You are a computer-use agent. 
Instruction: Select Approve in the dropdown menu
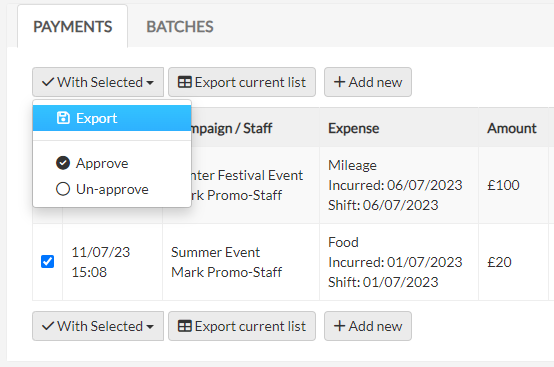(x=112, y=163)
